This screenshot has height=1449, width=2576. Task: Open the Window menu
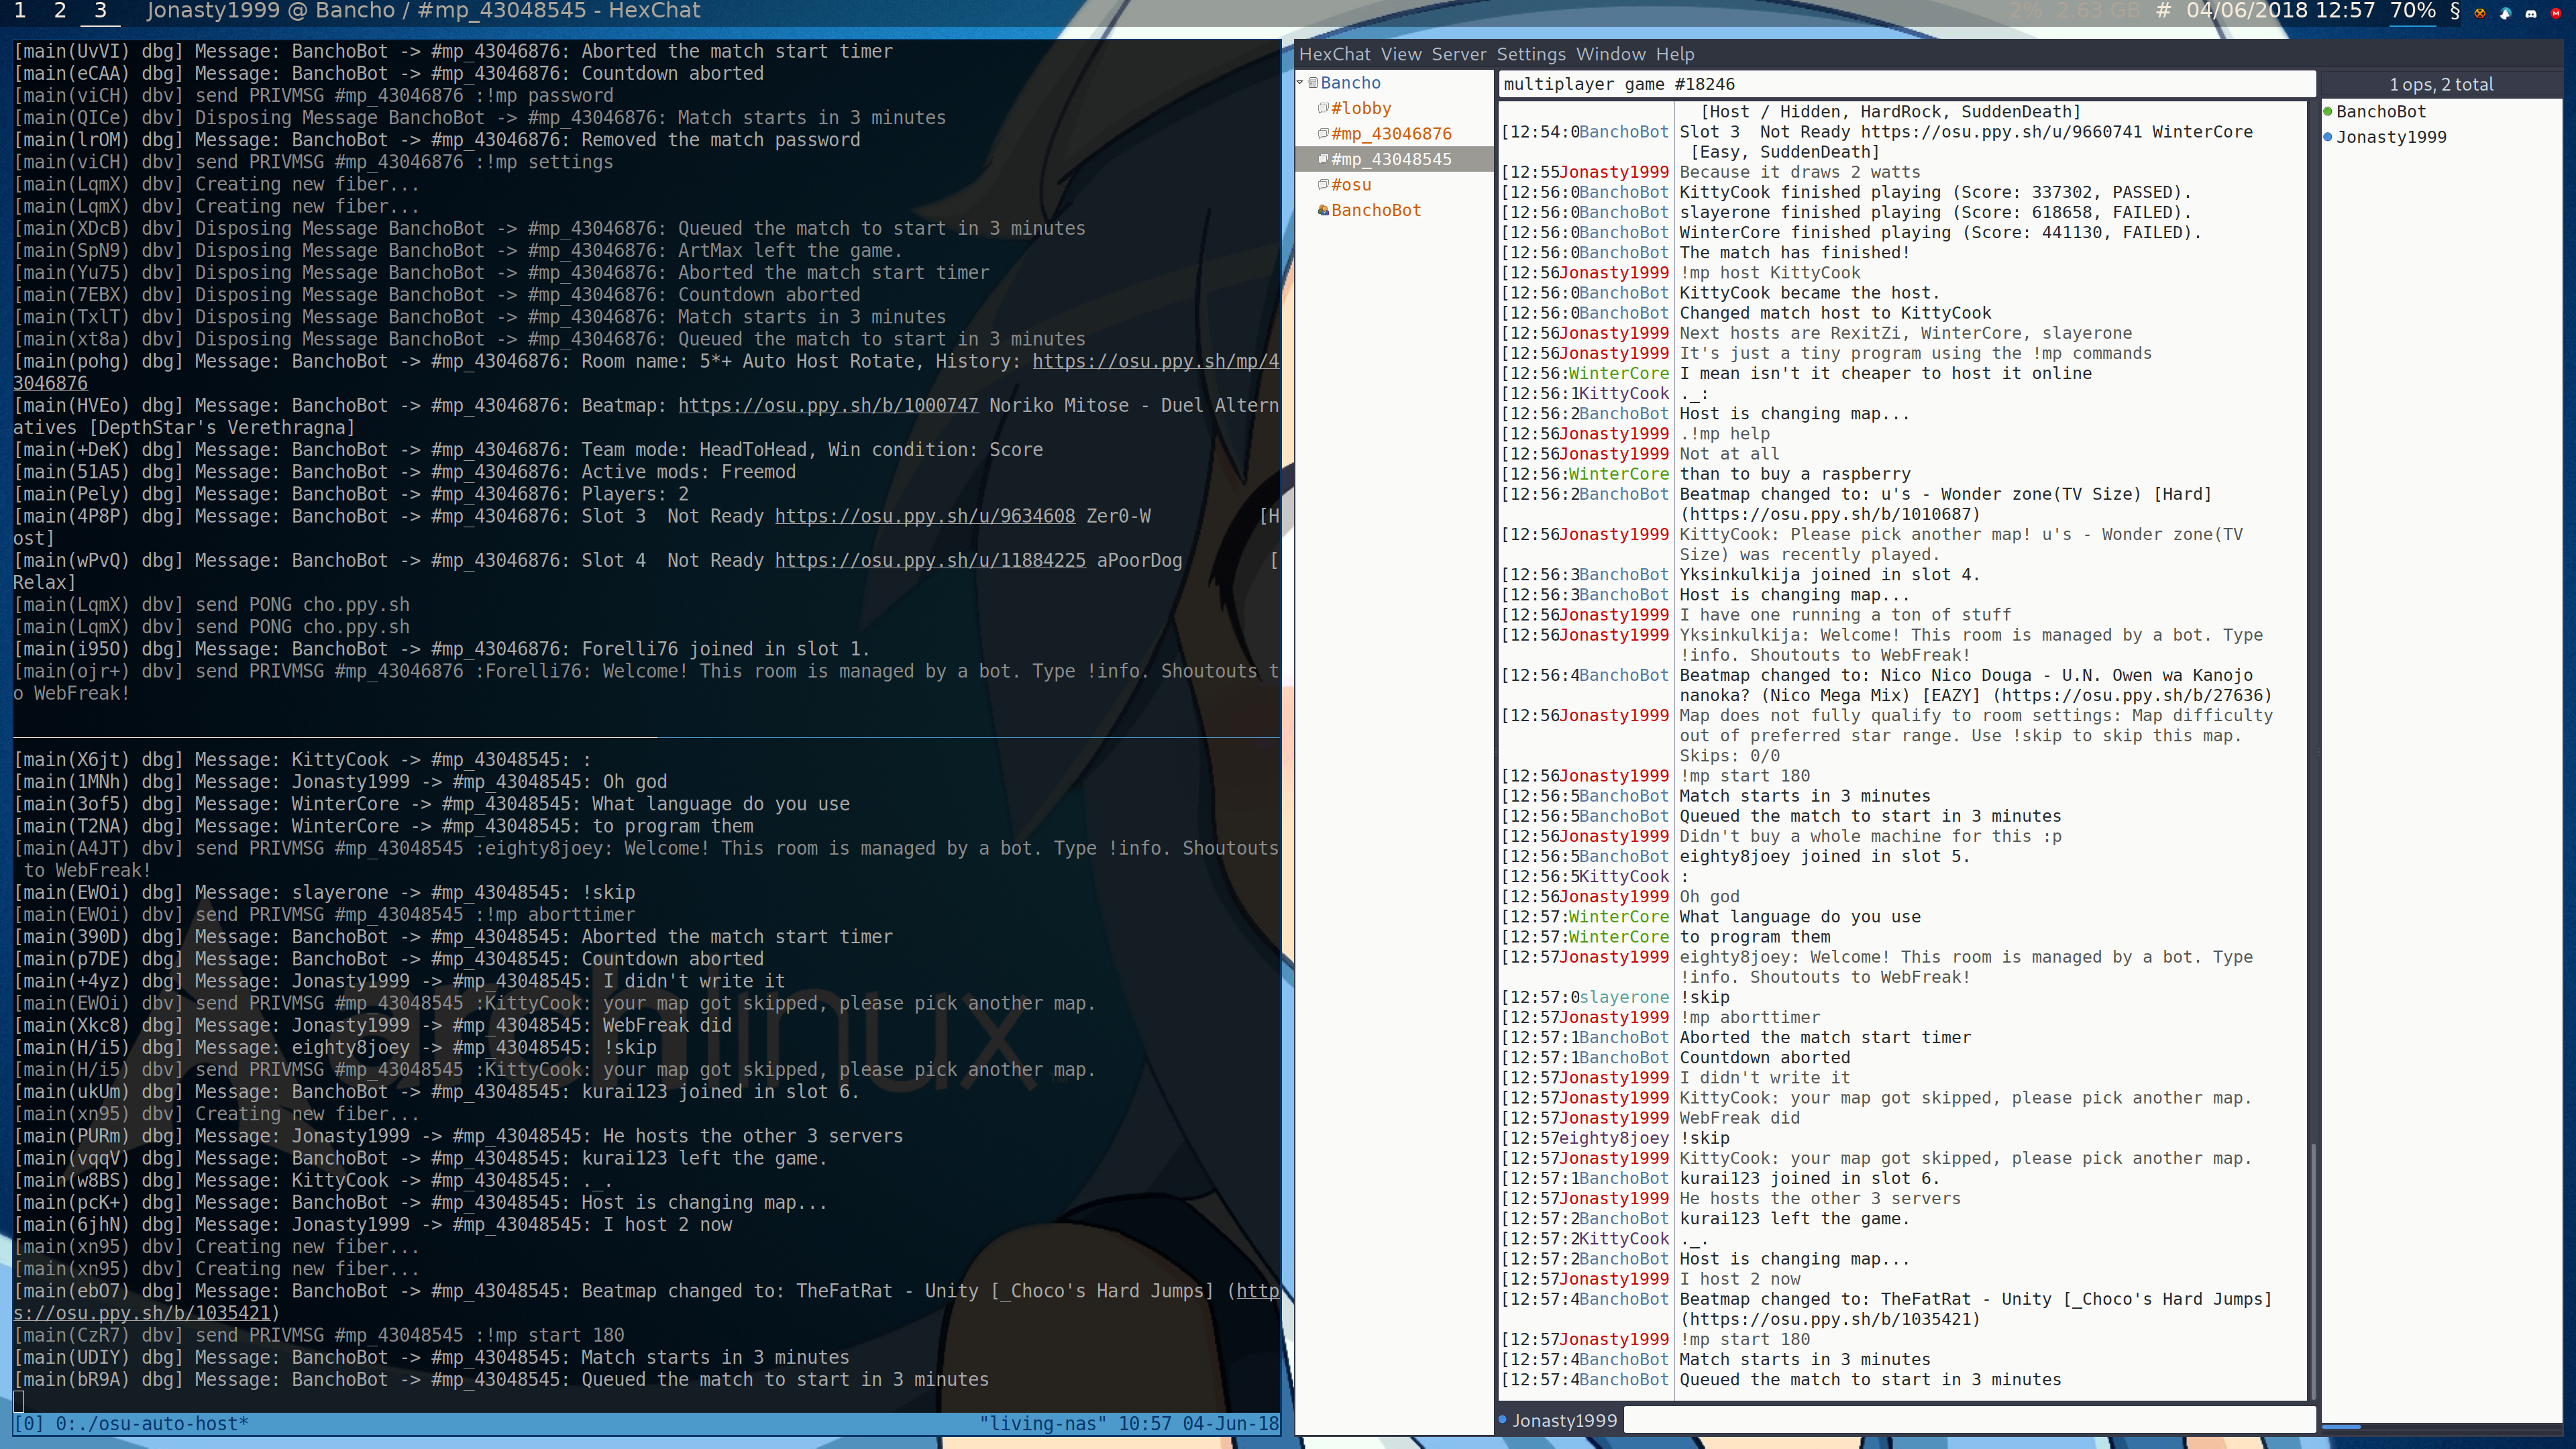coord(1610,54)
